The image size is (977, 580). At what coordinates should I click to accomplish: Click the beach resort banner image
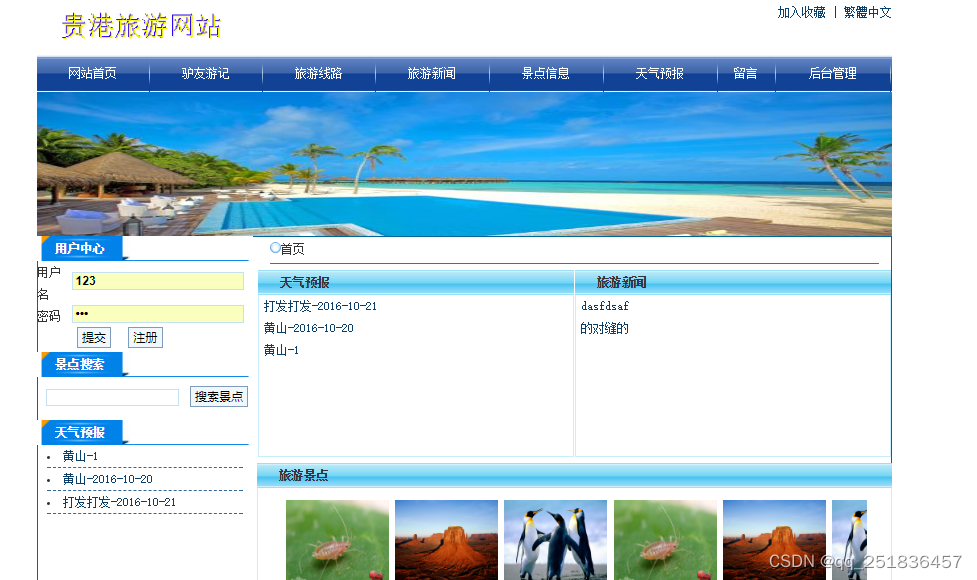tap(464, 164)
